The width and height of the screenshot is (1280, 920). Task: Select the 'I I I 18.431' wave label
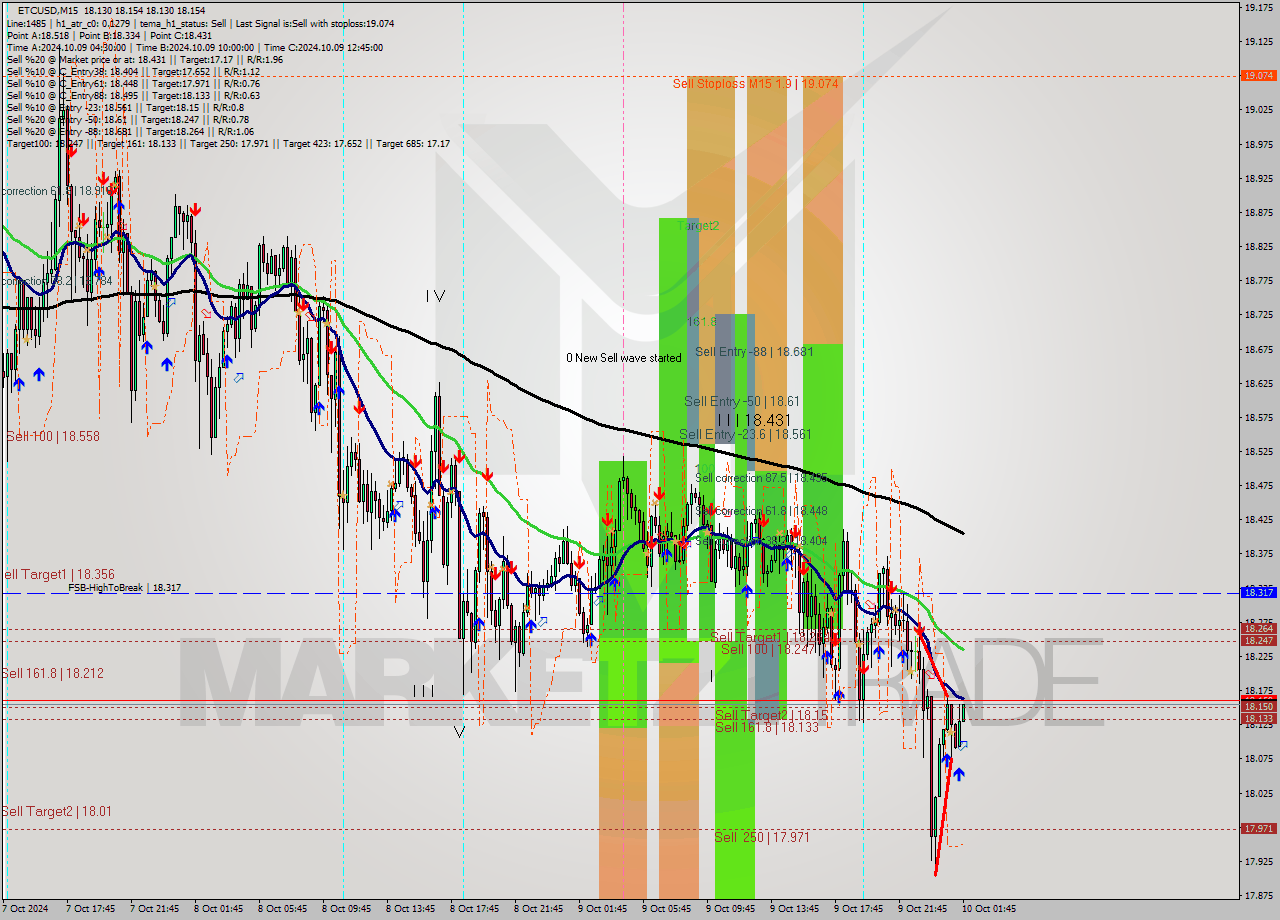[x=753, y=421]
